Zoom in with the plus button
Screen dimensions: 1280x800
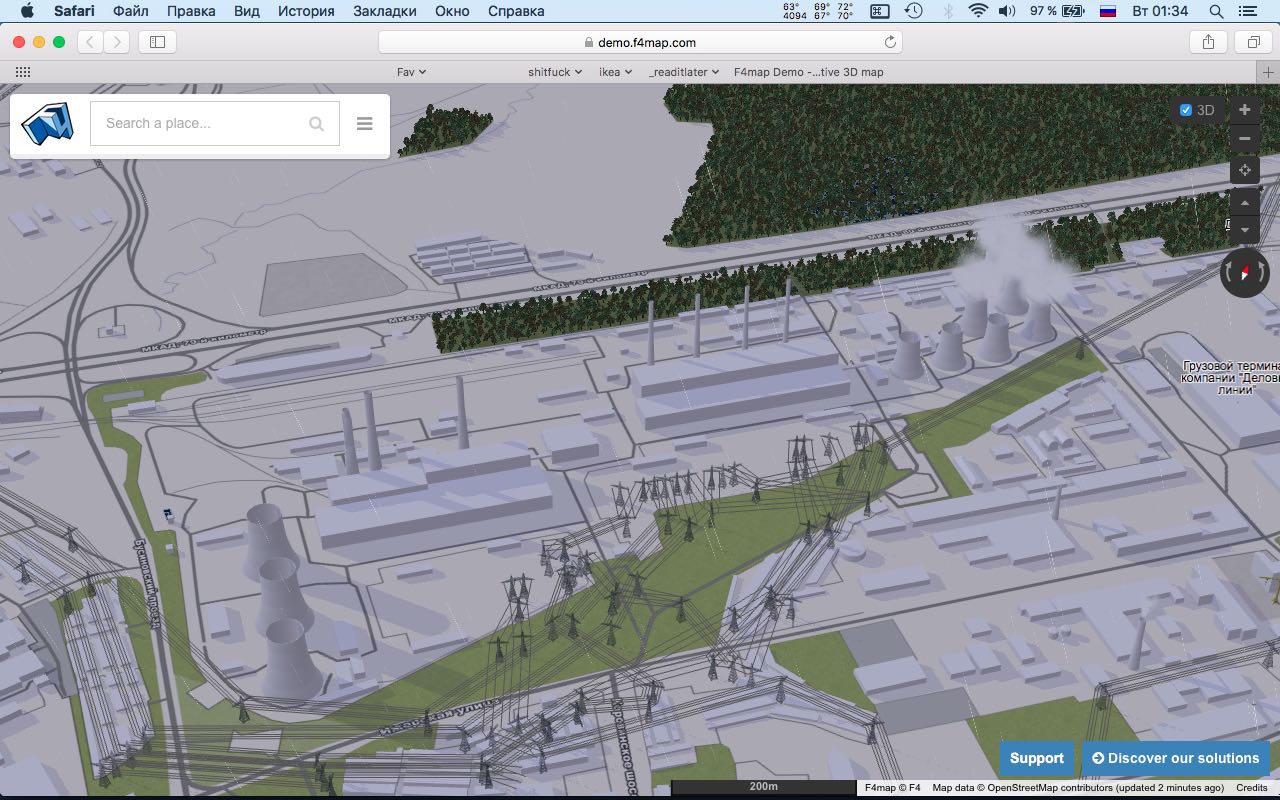click(1244, 110)
